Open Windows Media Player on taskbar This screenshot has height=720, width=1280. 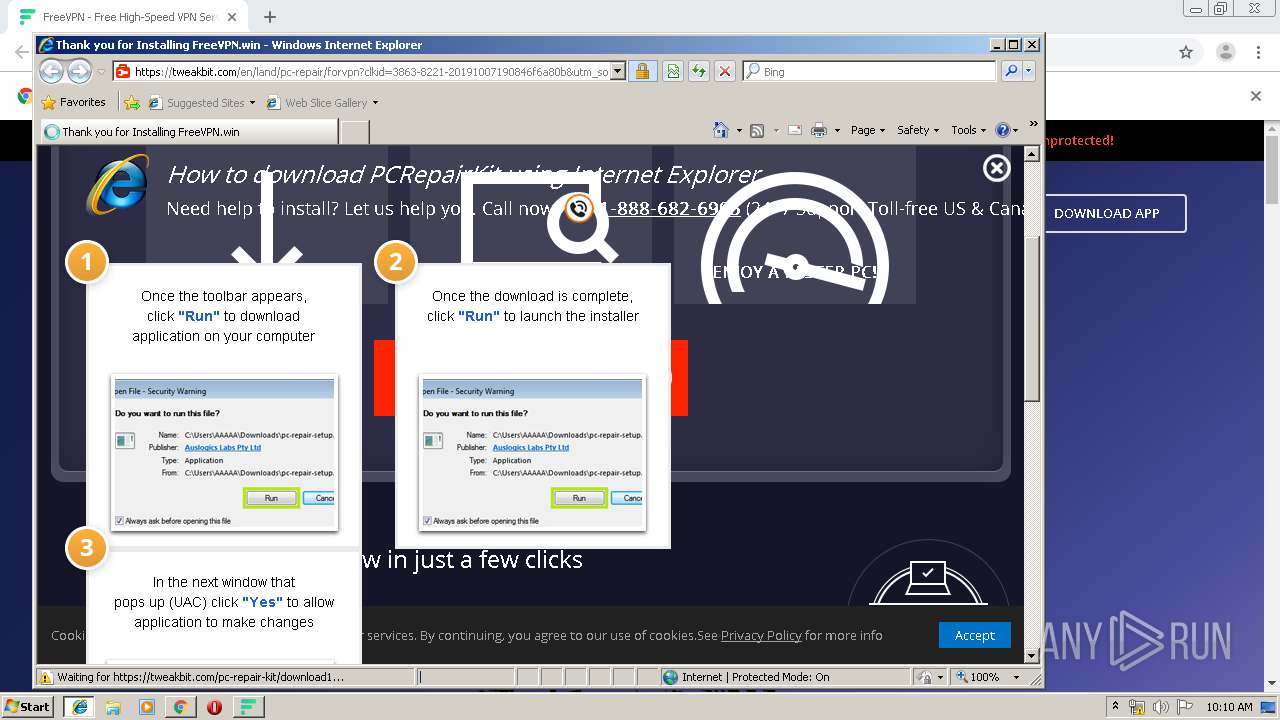coord(147,707)
